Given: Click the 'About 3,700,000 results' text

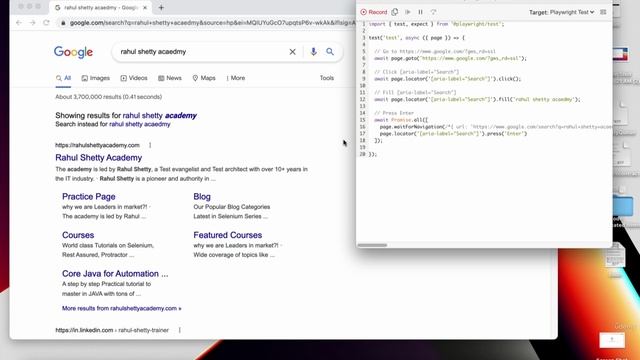Looking at the screenshot, I should 109,97.
